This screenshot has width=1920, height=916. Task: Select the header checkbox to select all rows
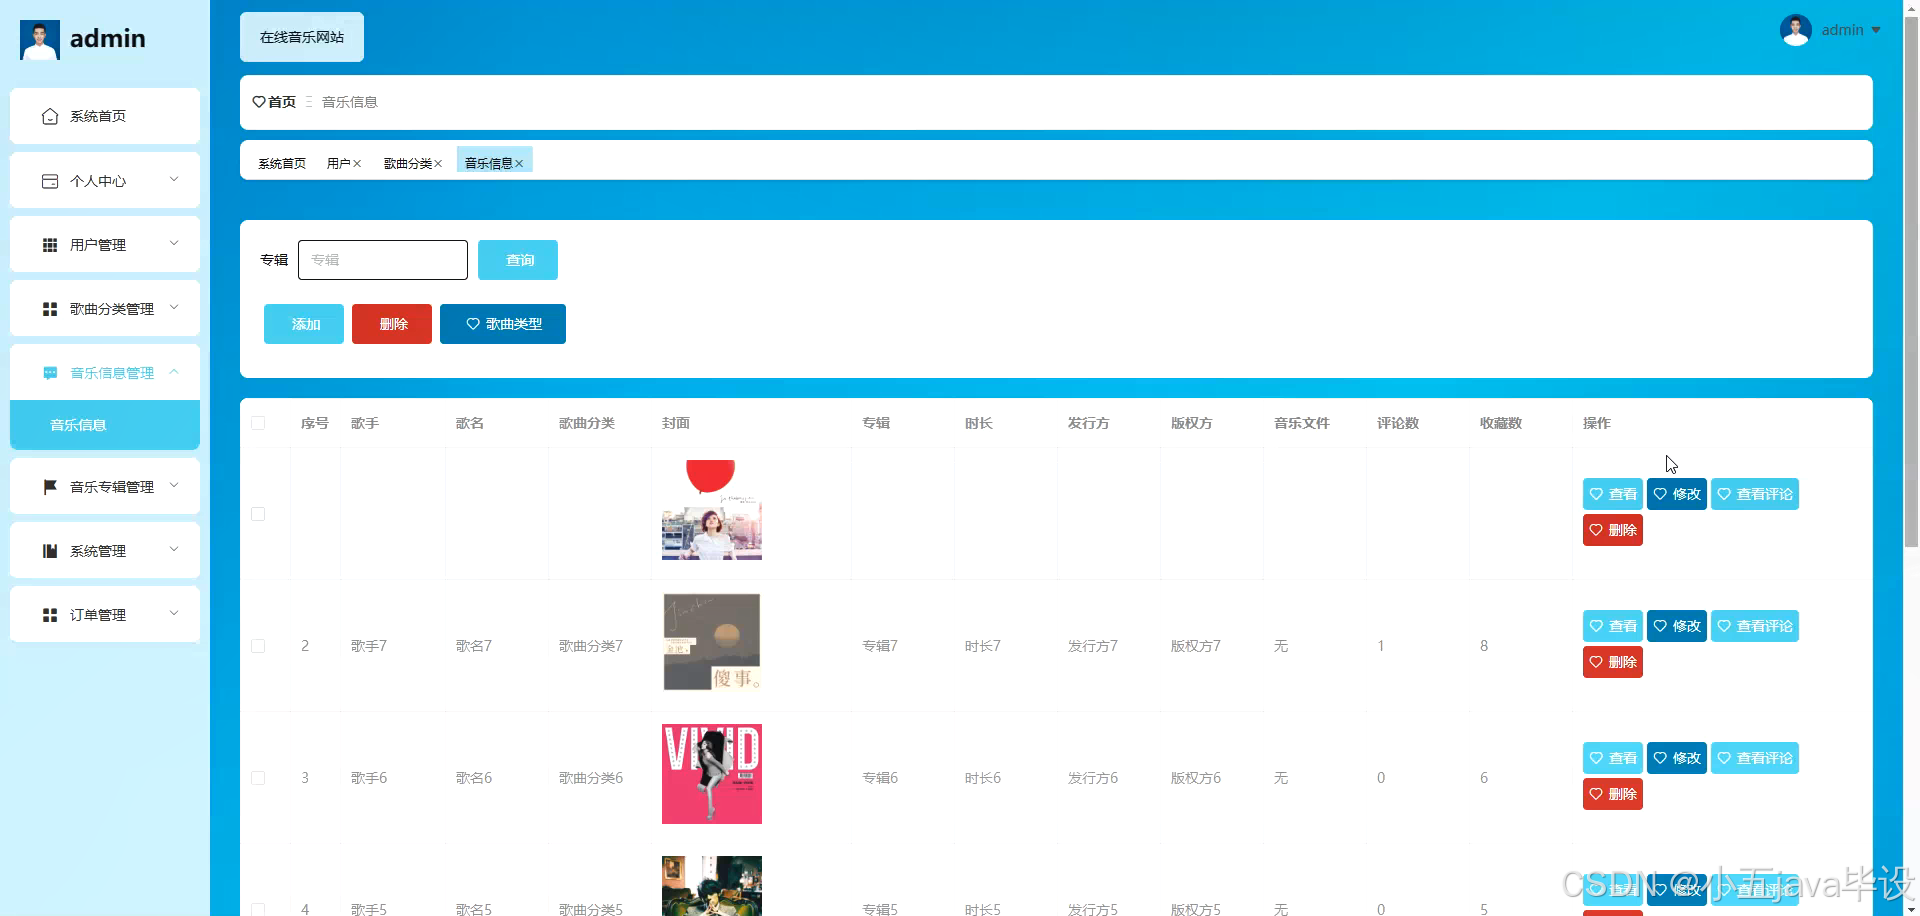(258, 423)
